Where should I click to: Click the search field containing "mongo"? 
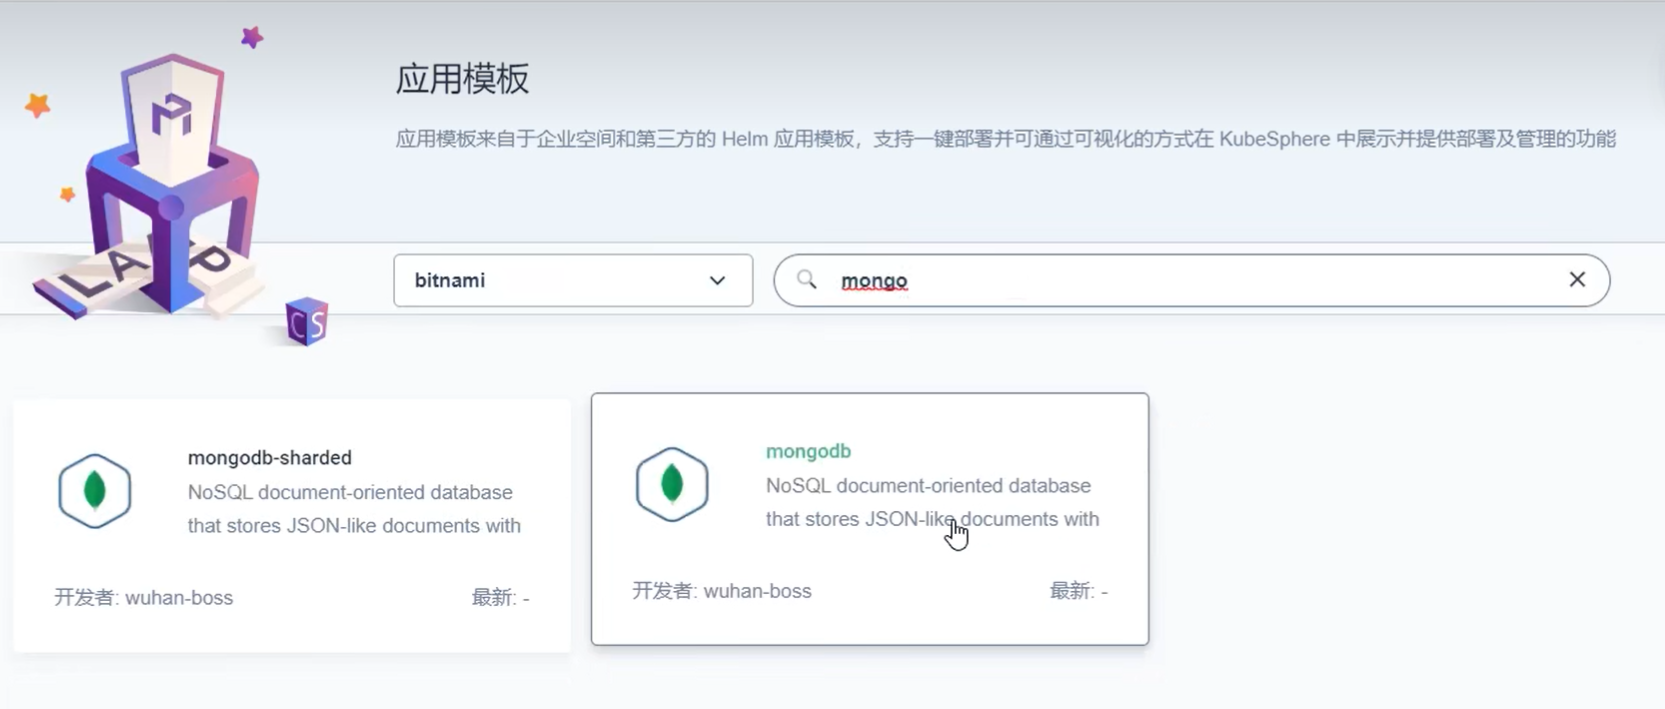pos(1191,280)
